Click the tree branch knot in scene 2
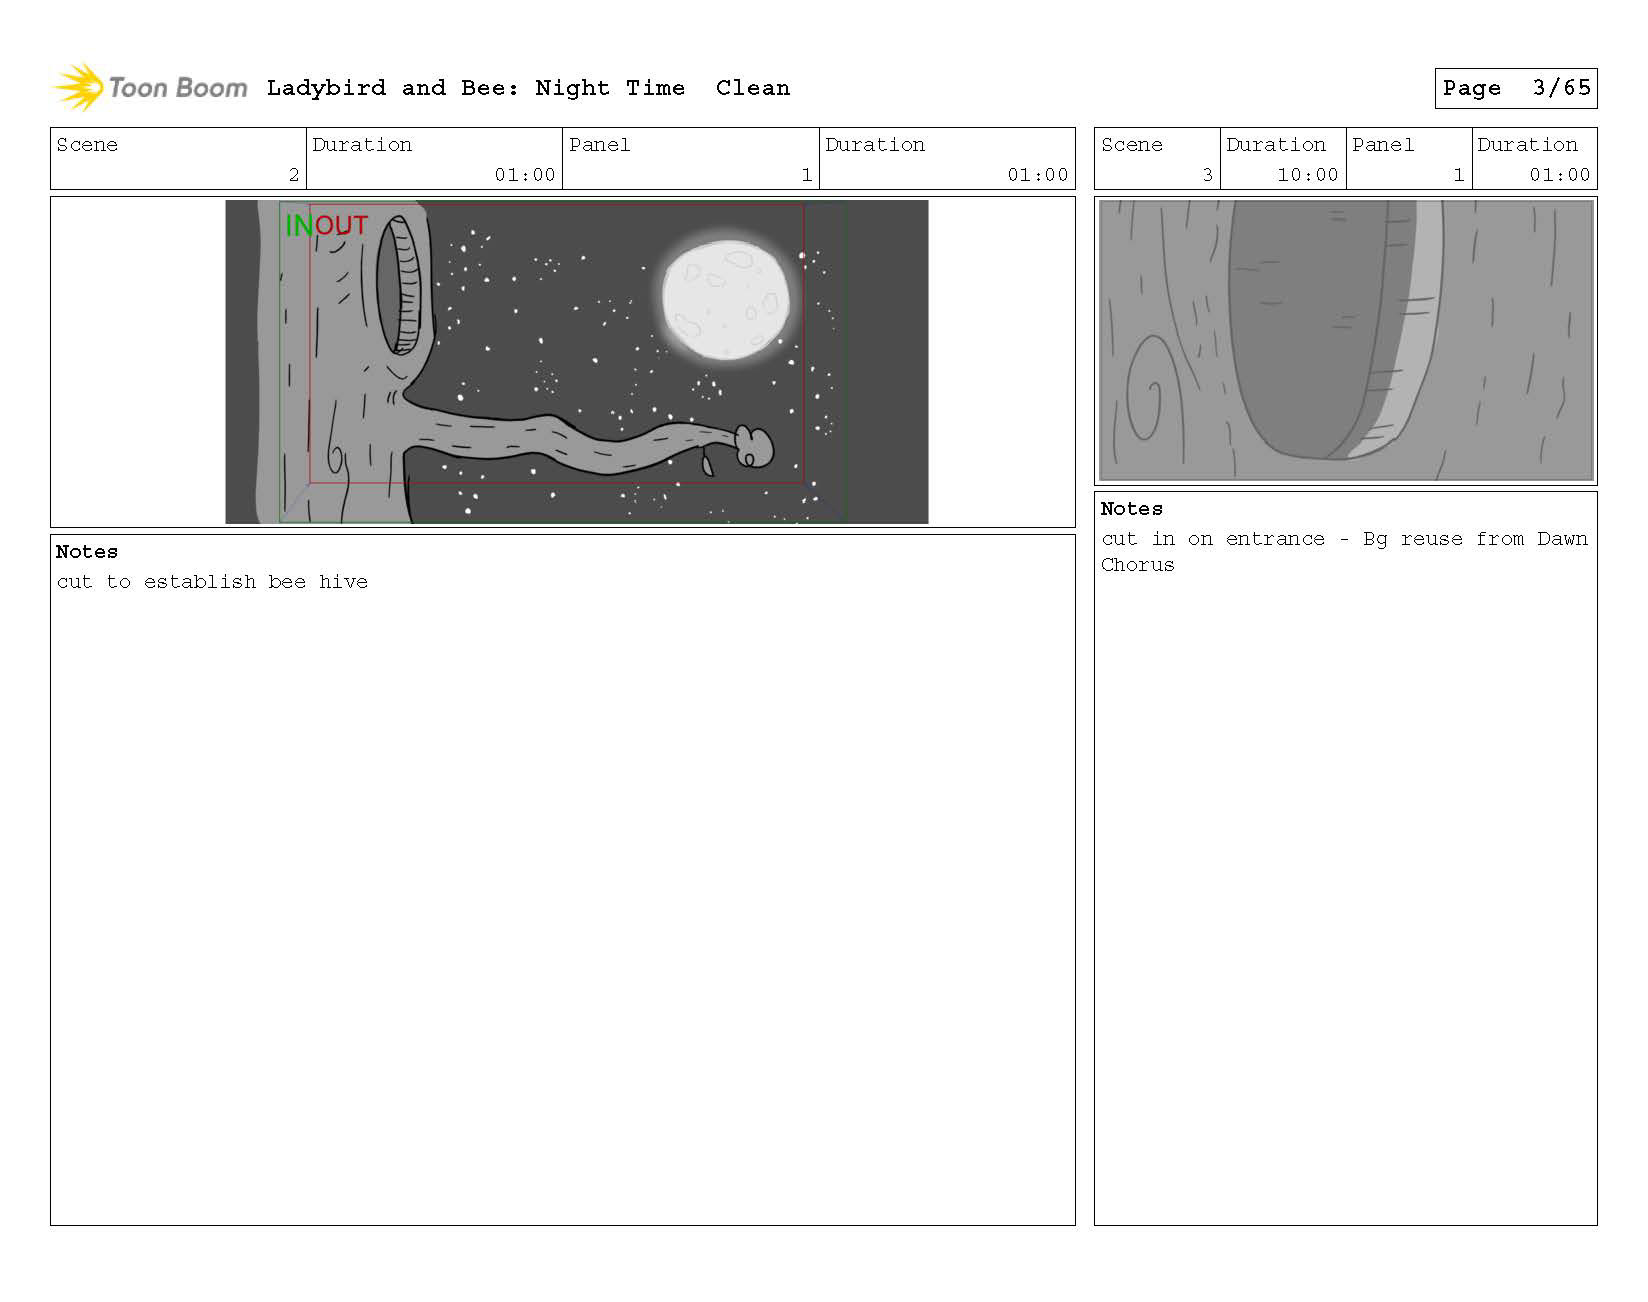This screenshot has height=1302, width=1648. click(x=754, y=446)
